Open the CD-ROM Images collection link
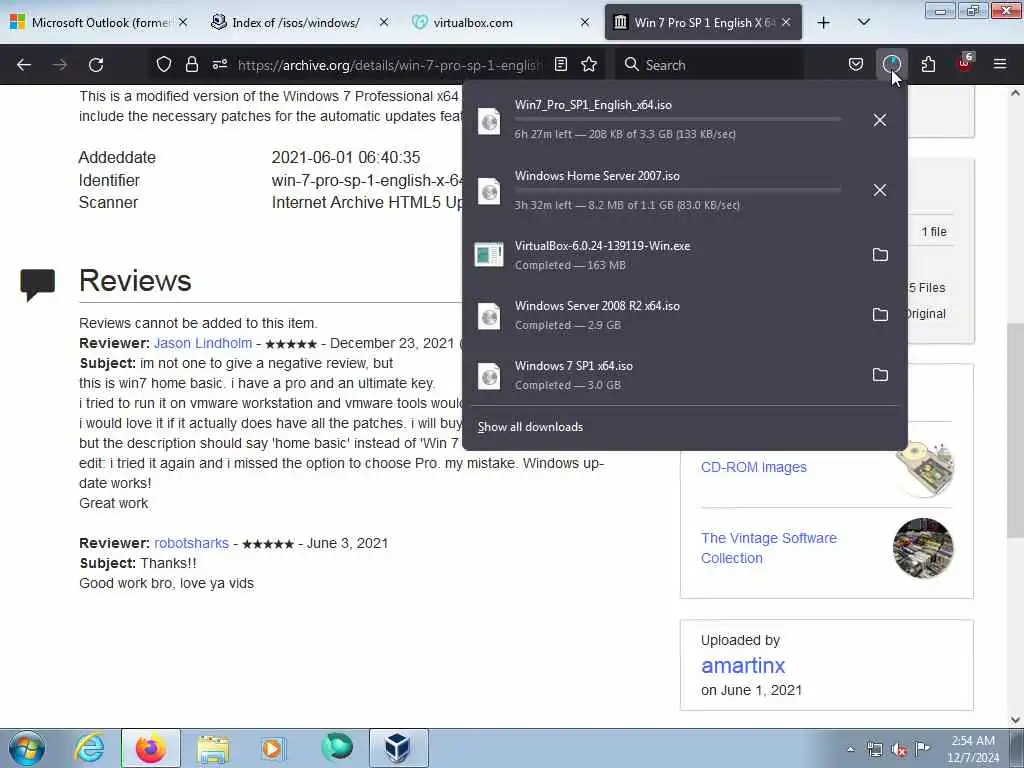 [x=754, y=468]
